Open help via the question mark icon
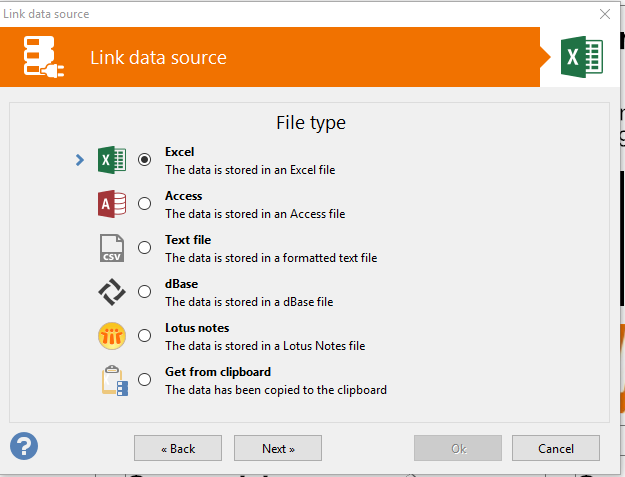This screenshot has height=477, width=625. pos(24,446)
